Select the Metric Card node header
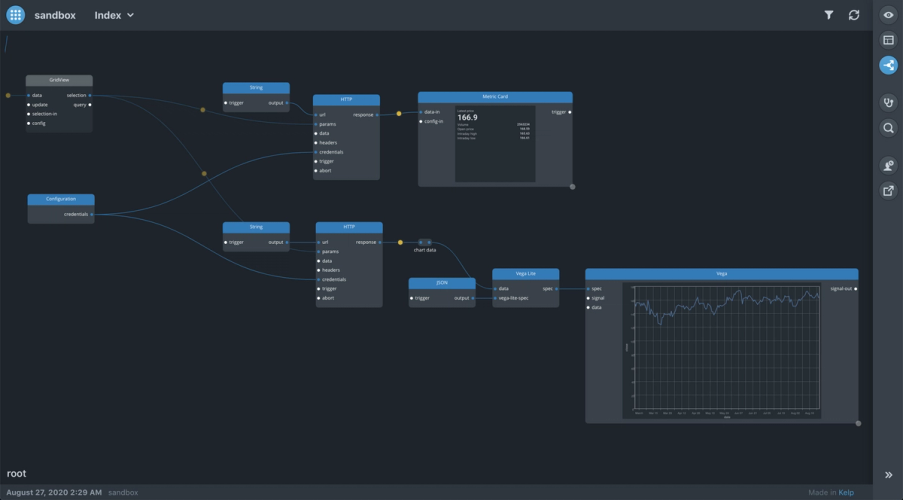This screenshot has width=903, height=500. tap(495, 97)
